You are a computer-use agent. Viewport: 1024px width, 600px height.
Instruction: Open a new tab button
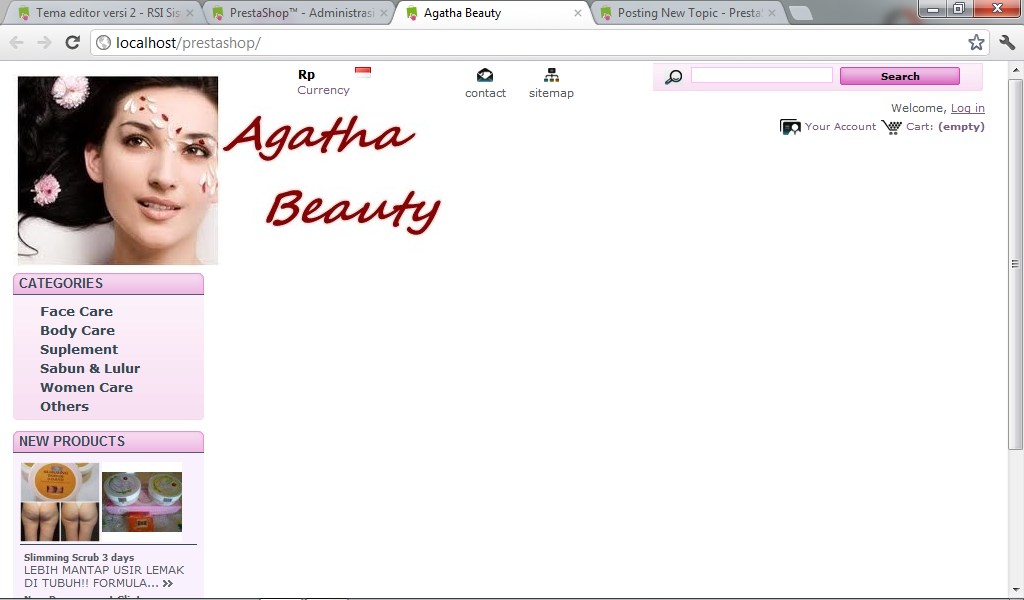pyautogui.click(x=801, y=13)
